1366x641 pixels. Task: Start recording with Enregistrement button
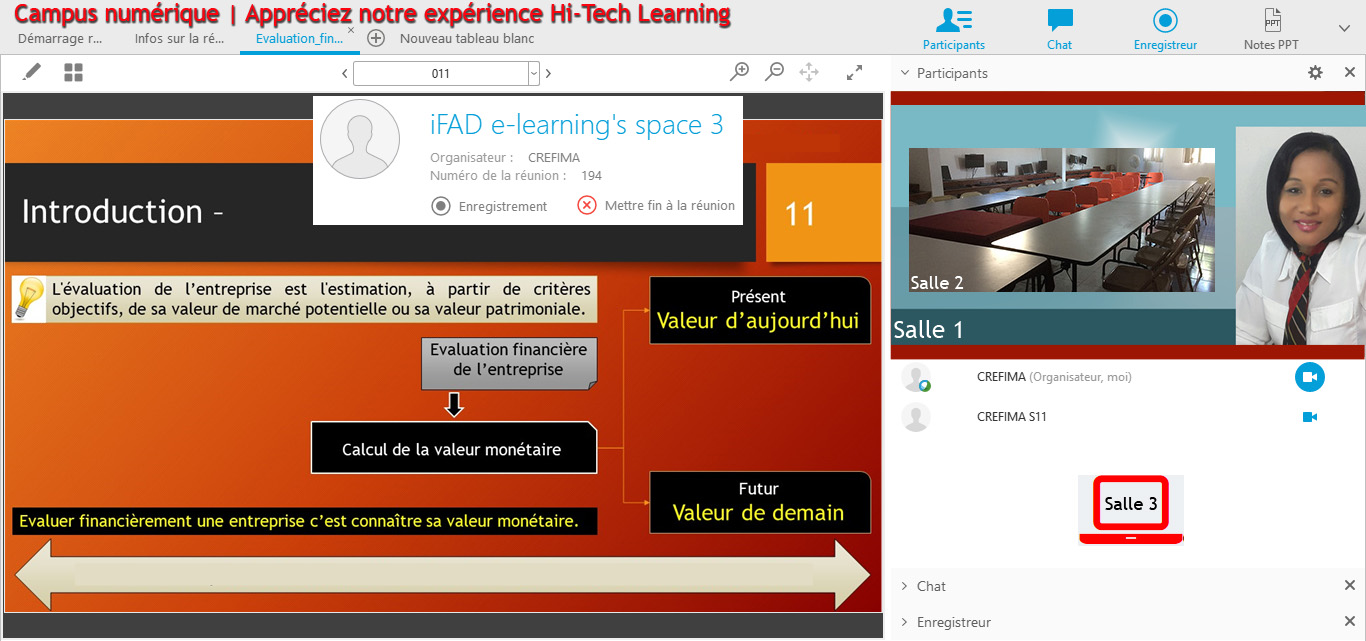(x=489, y=206)
